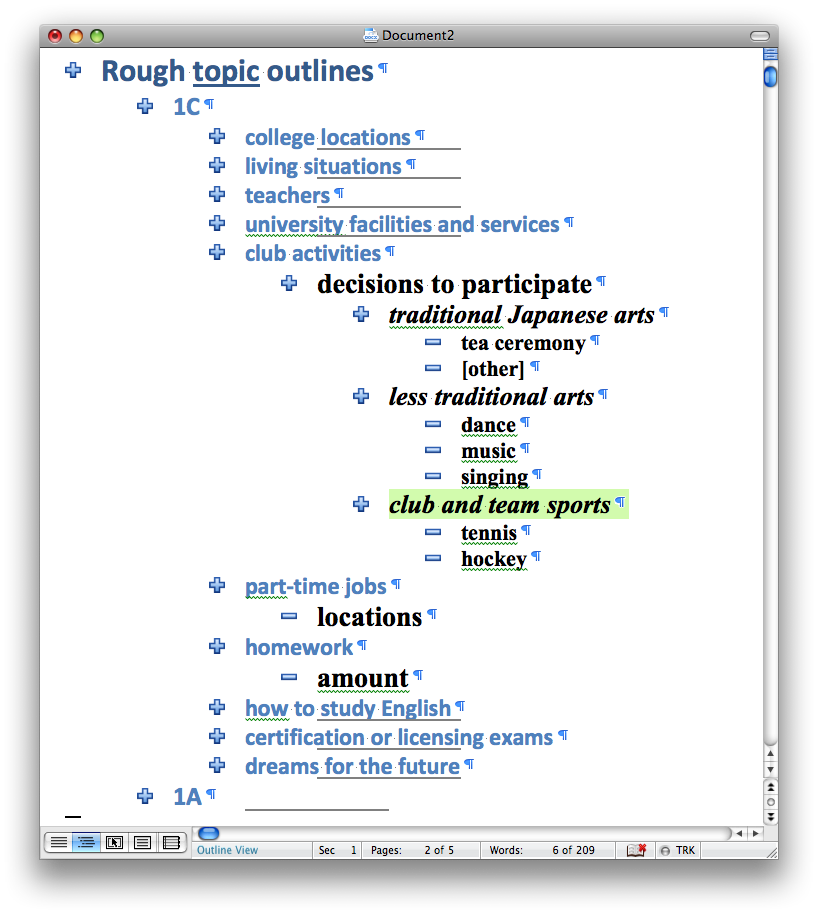818x914 pixels.
Task: Click the vertical scrollbar thumb
Action: point(769,77)
